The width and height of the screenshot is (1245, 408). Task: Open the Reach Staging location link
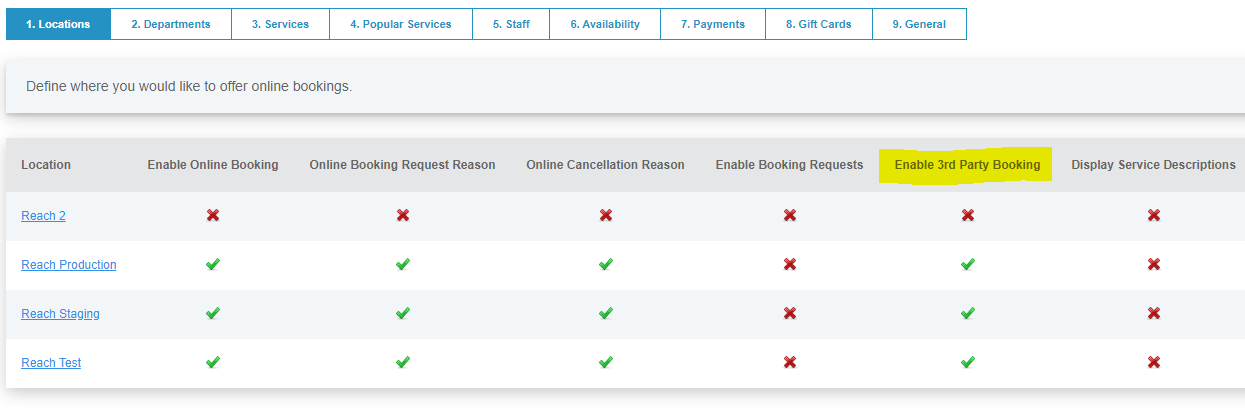click(x=60, y=314)
